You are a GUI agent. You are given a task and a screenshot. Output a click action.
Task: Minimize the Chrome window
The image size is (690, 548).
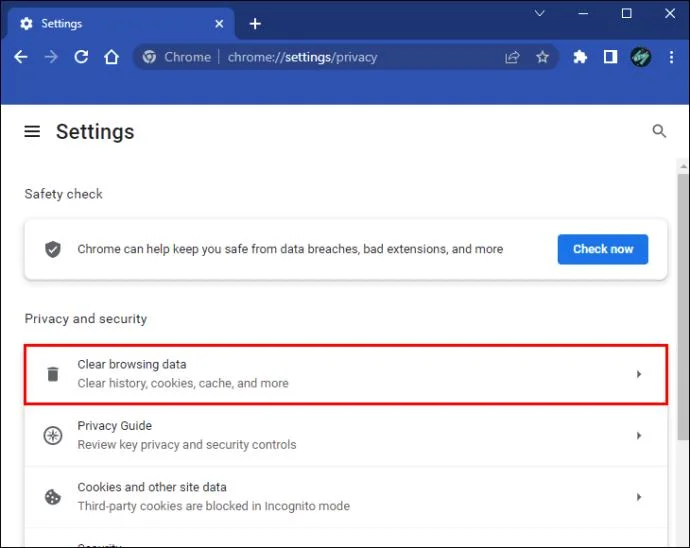(583, 14)
